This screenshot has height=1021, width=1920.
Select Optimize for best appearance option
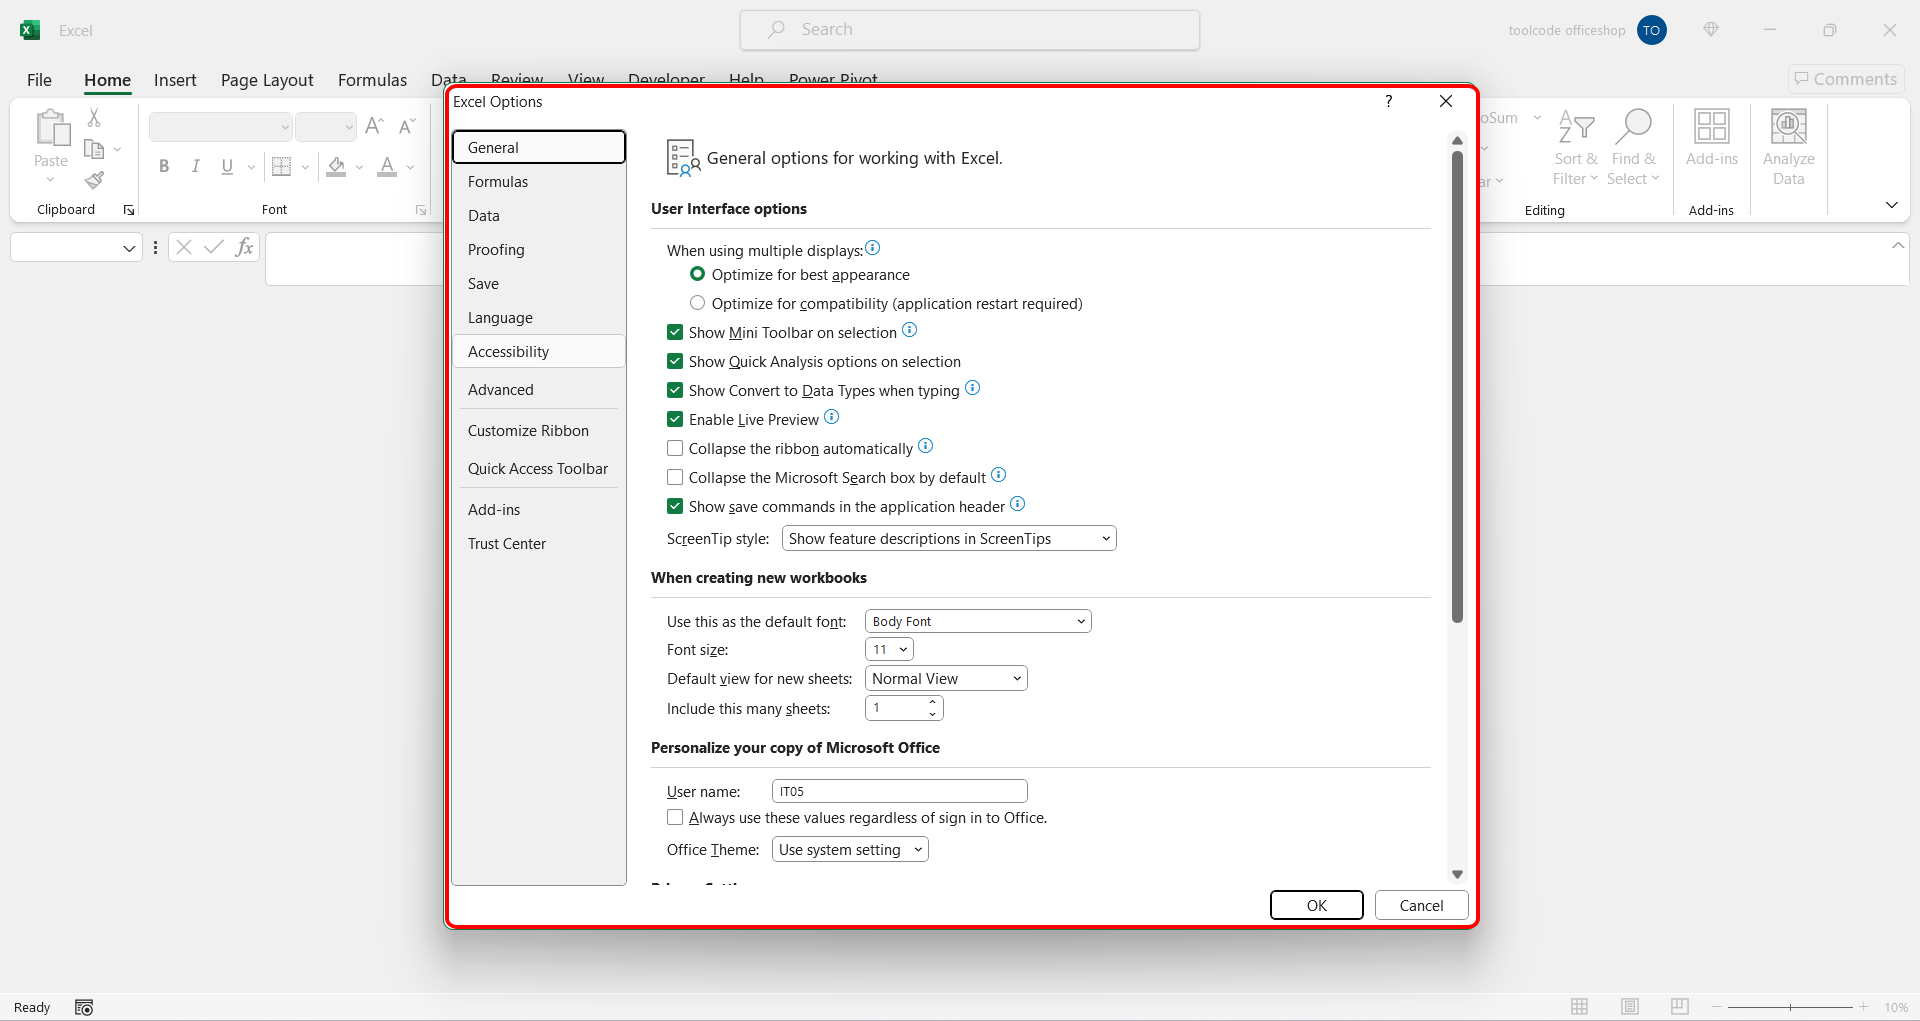click(698, 274)
